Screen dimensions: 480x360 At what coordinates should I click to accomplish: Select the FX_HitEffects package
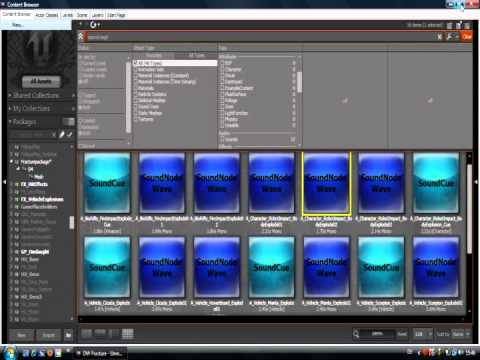[x=34, y=184]
